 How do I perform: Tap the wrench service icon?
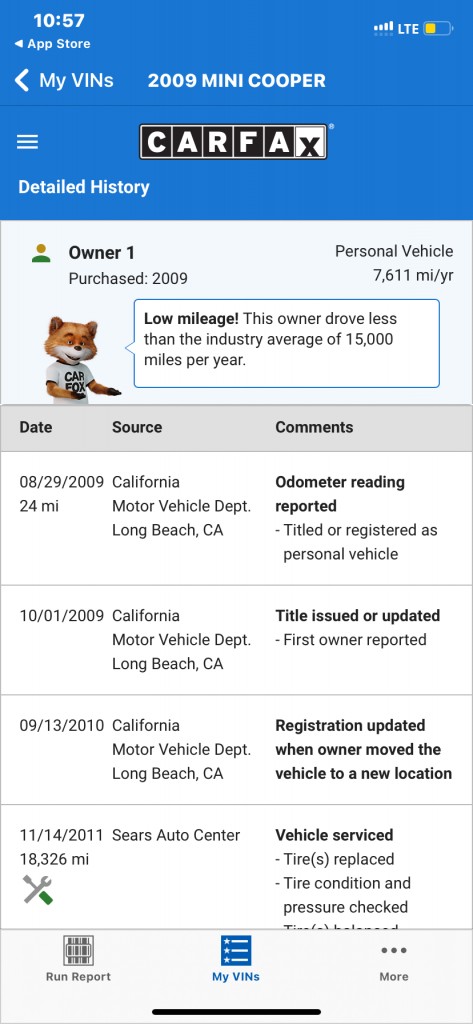[x=37, y=889]
